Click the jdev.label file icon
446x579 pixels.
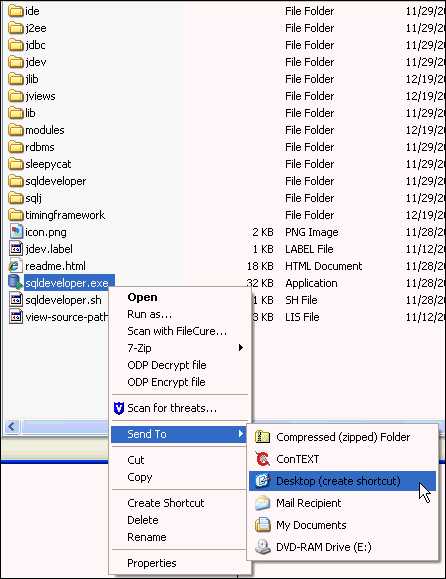click(x=16, y=249)
